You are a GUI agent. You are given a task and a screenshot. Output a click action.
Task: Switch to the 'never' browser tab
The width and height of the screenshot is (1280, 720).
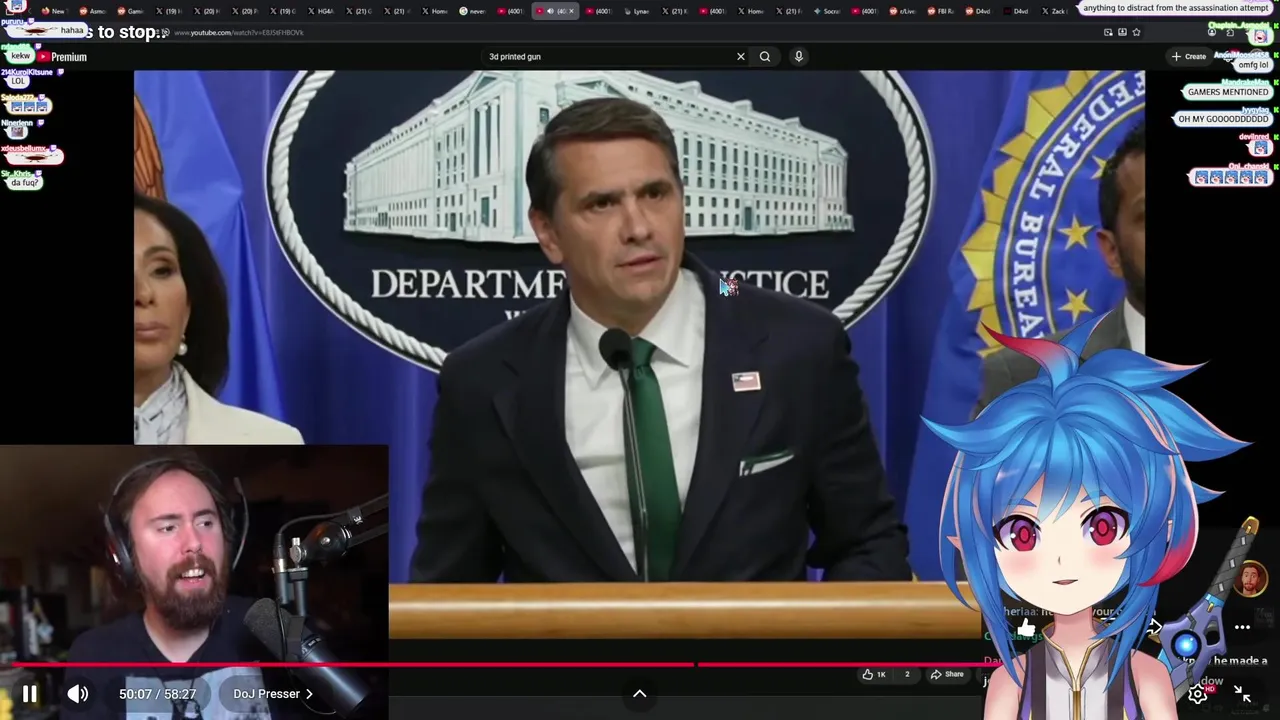(x=472, y=11)
